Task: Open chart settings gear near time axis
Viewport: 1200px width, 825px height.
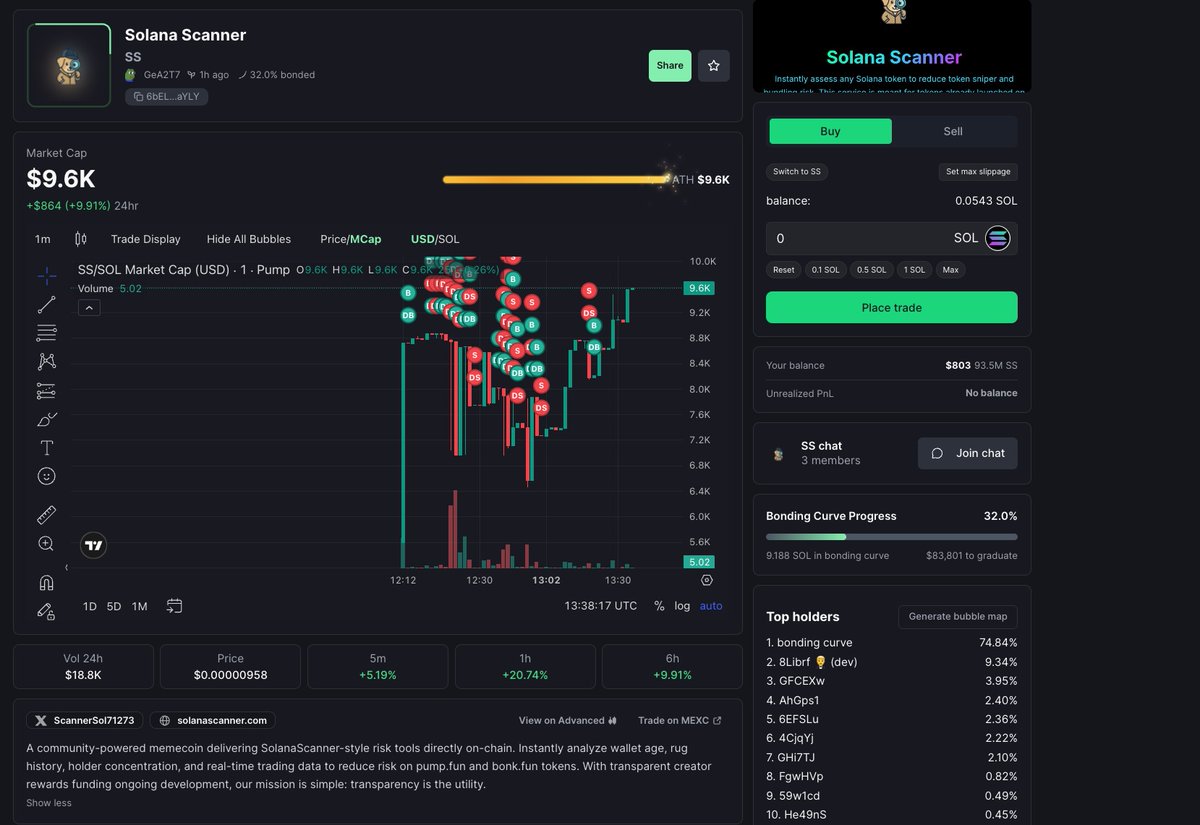Action: coord(707,580)
